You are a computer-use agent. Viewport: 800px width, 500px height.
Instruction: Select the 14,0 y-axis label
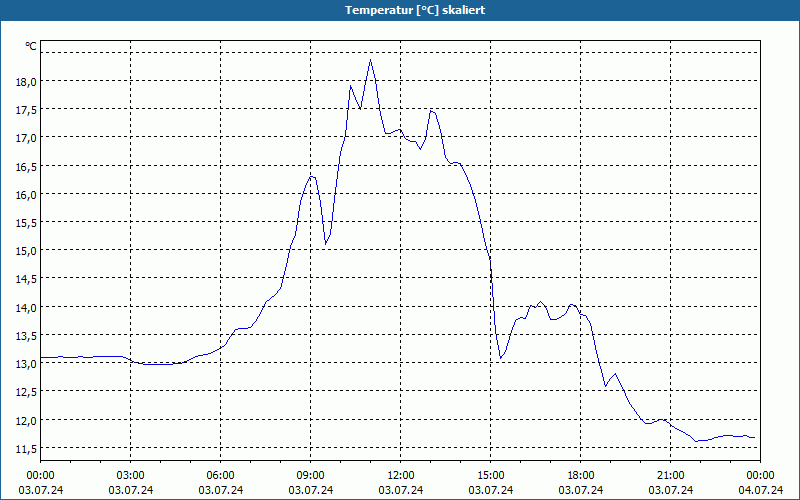(25, 307)
